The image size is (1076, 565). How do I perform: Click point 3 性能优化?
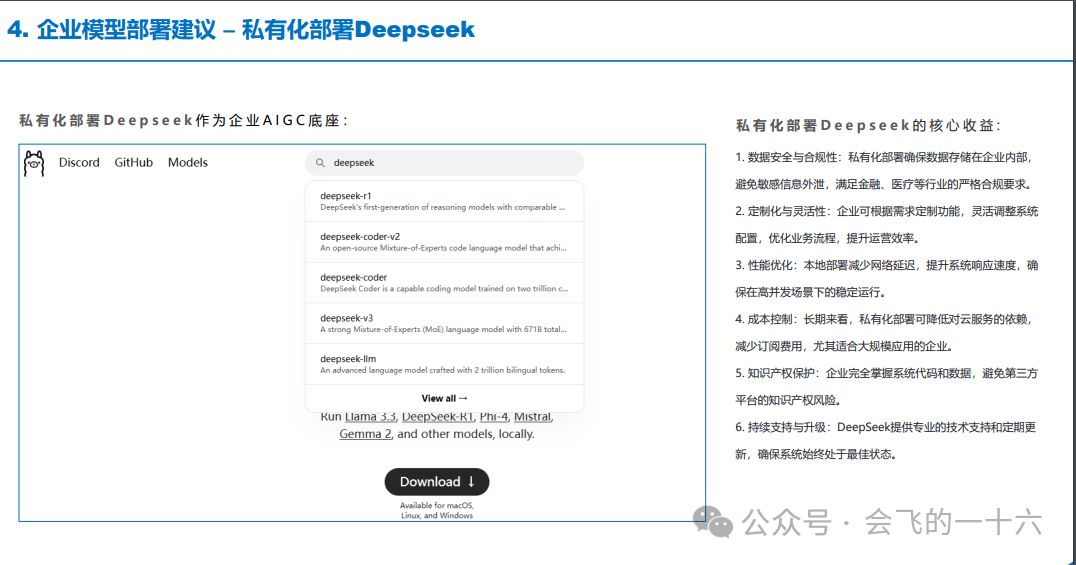pos(887,279)
